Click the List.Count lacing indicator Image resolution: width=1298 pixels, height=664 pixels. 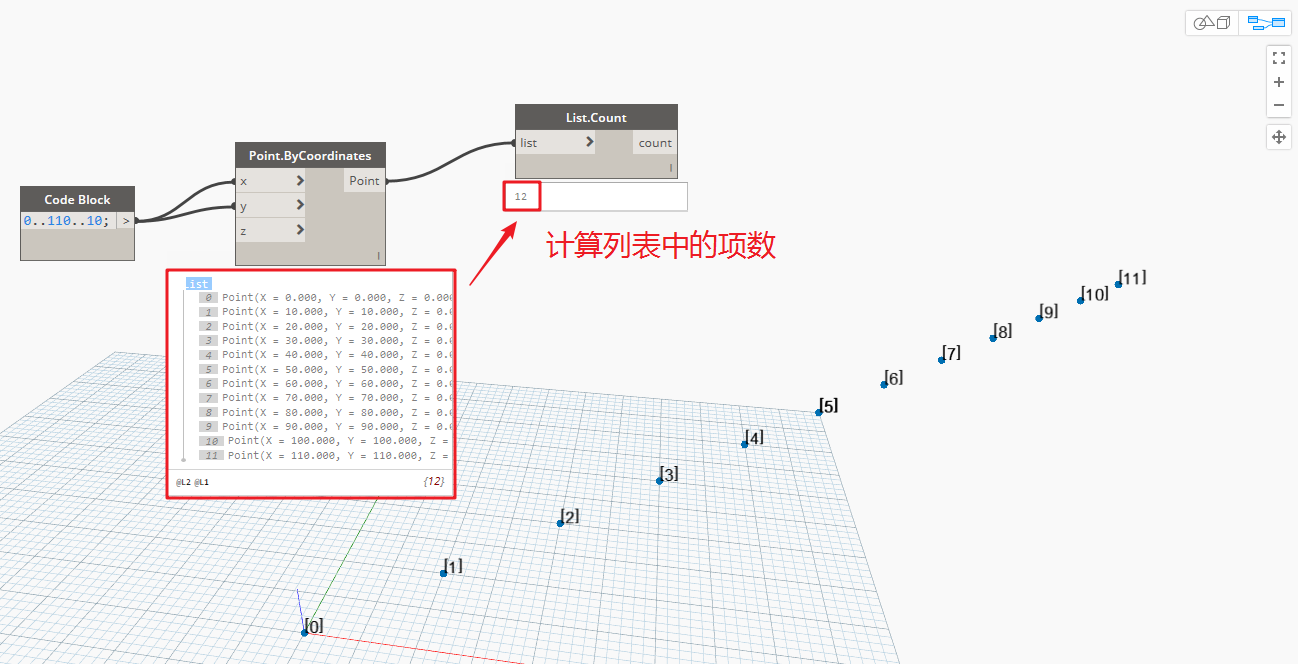pos(671,168)
